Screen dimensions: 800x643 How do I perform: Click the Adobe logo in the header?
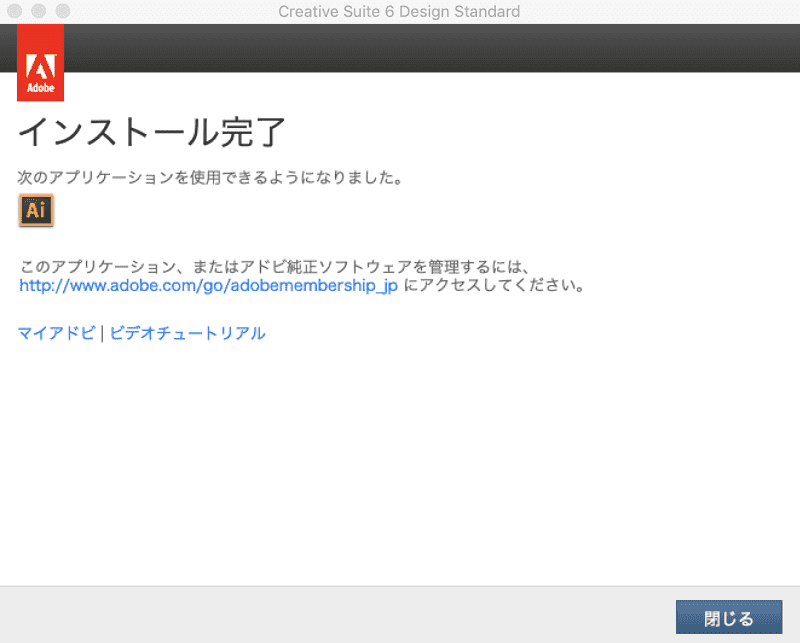[40, 63]
